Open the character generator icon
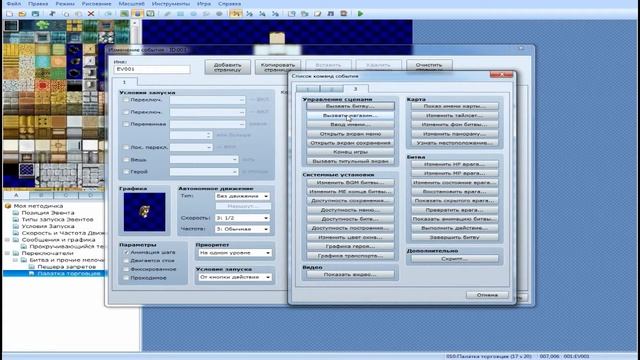 point(344,13)
